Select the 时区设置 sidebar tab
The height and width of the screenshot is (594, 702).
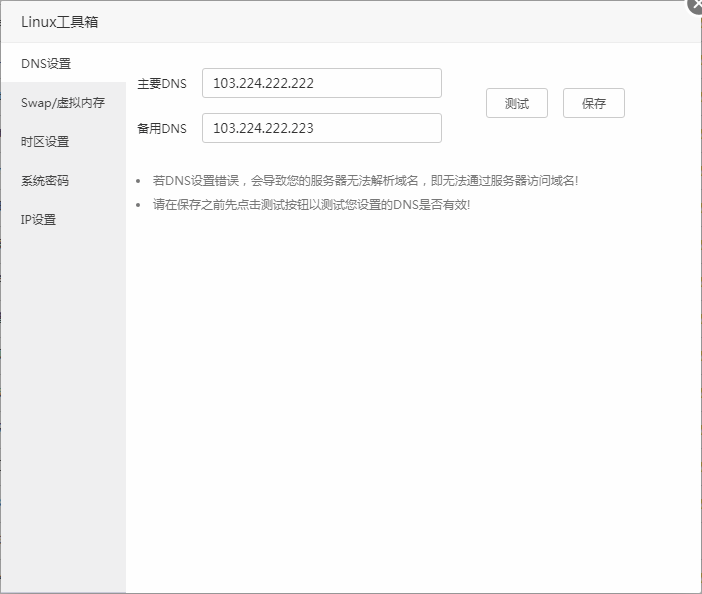45,141
